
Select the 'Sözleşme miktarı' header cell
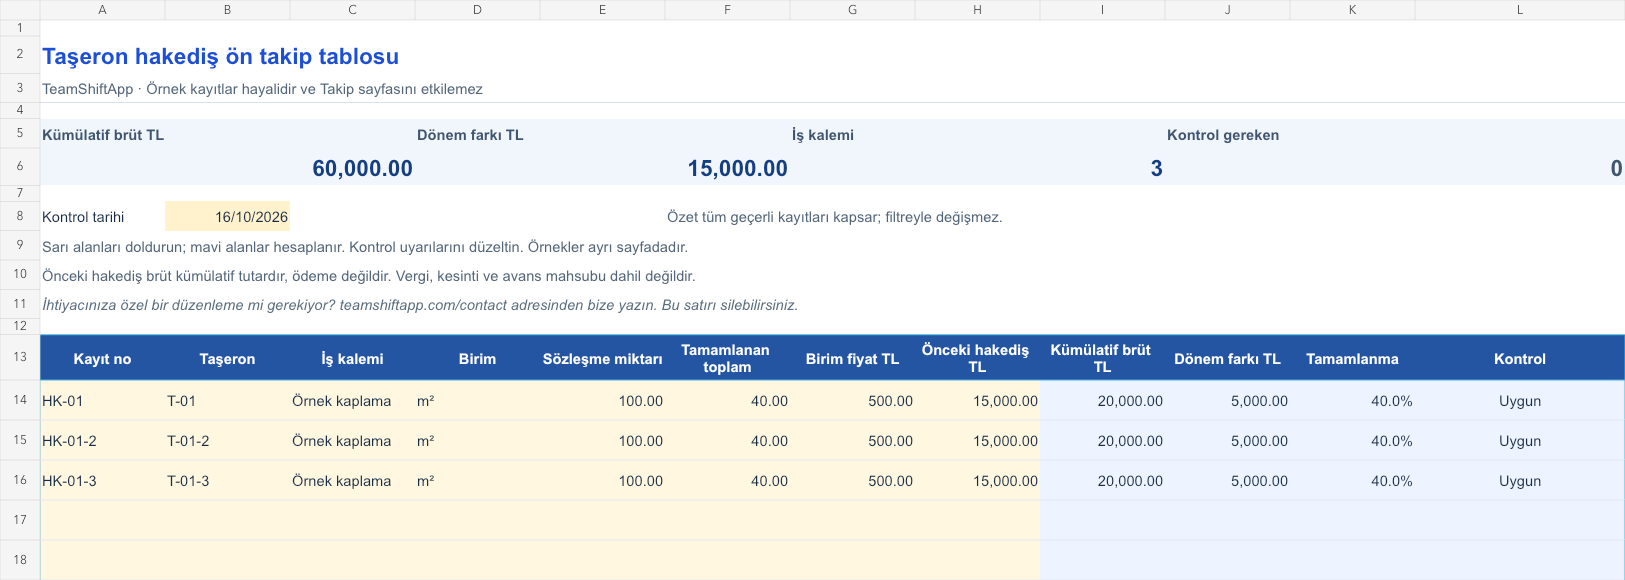click(x=602, y=359)
